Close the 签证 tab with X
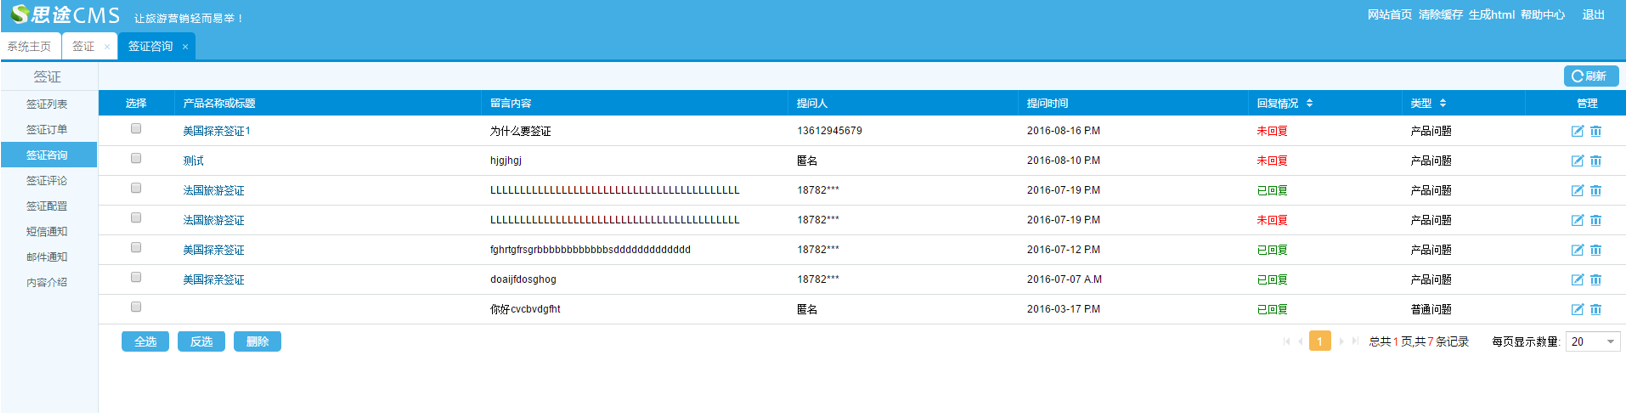 click(107, 47)
